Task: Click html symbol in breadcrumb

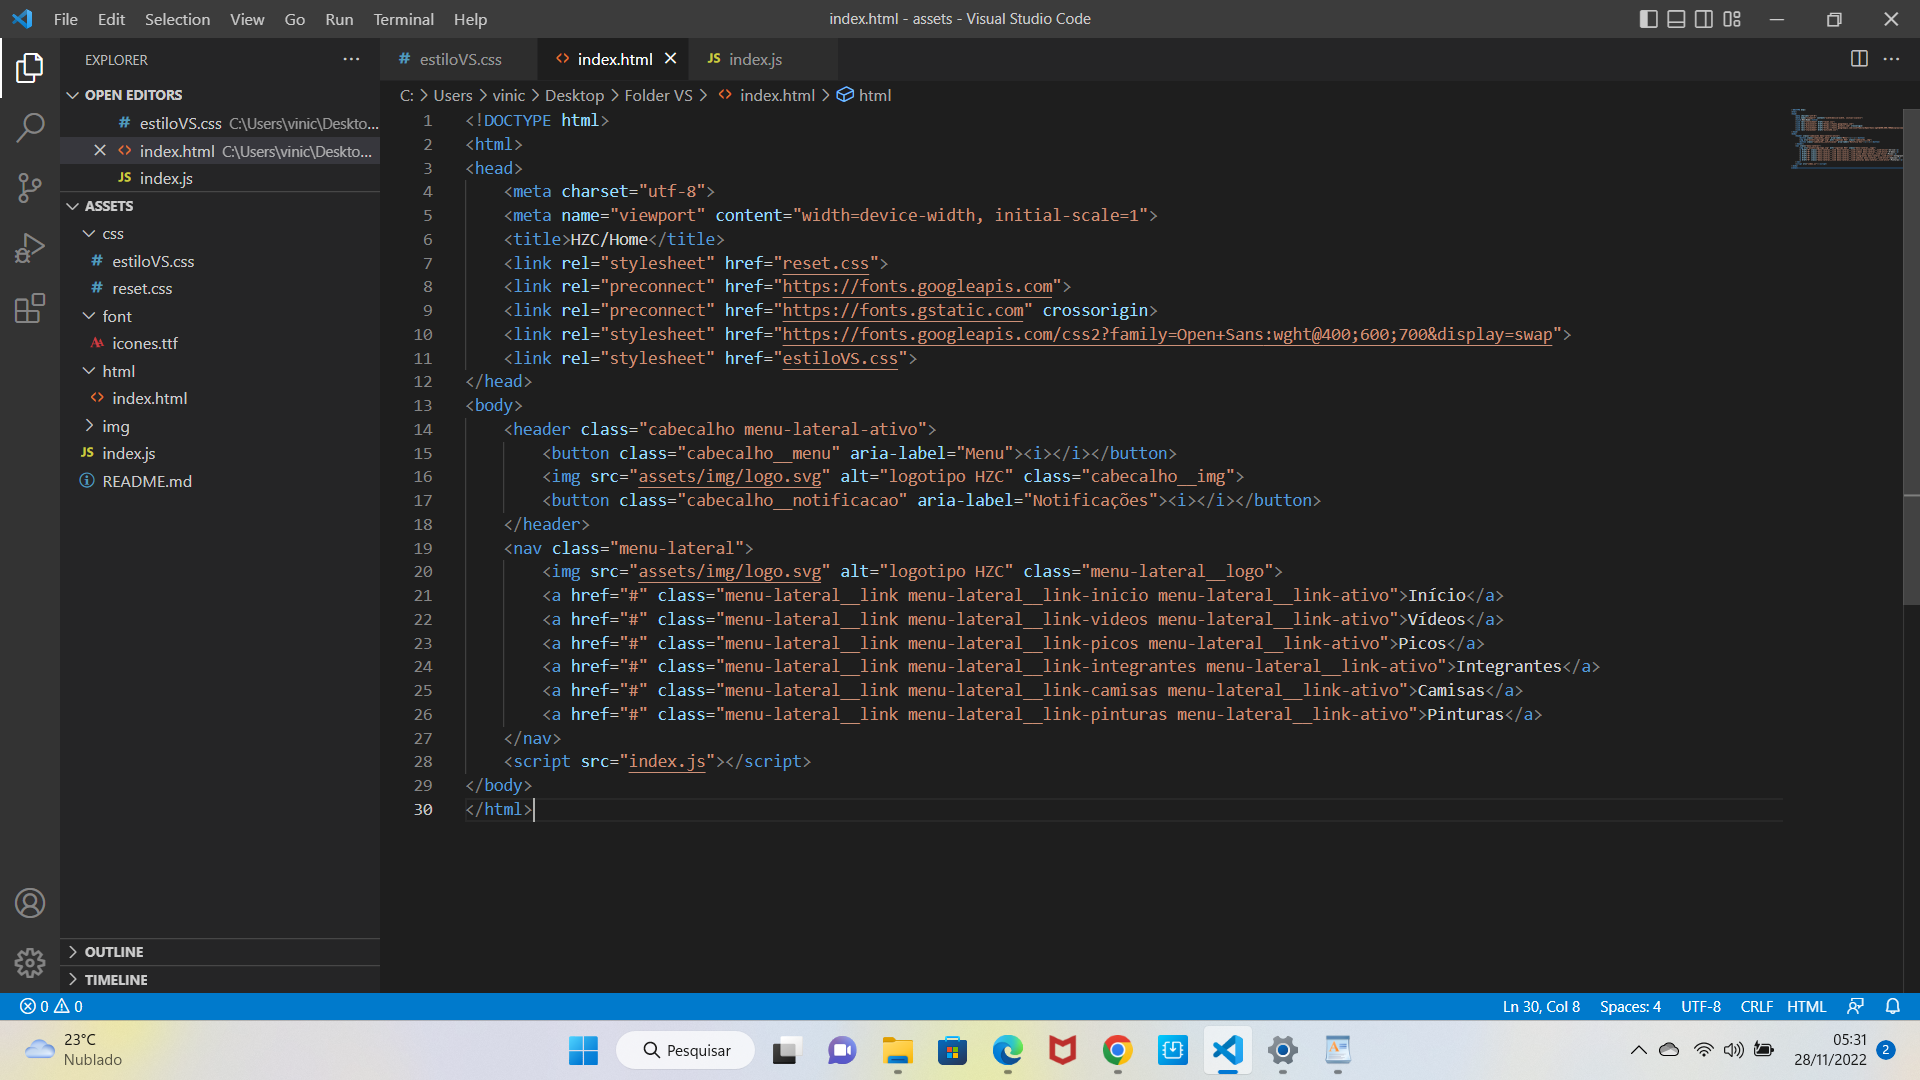Action: click(x=864, y=95)
